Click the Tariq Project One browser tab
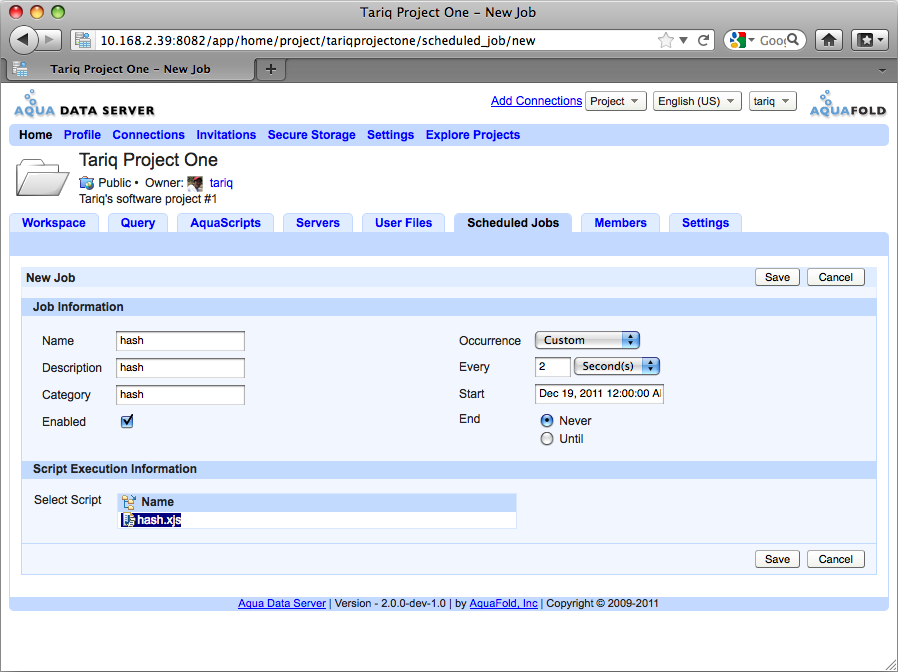This screenshot has height=672, width=898. point(130,69)
